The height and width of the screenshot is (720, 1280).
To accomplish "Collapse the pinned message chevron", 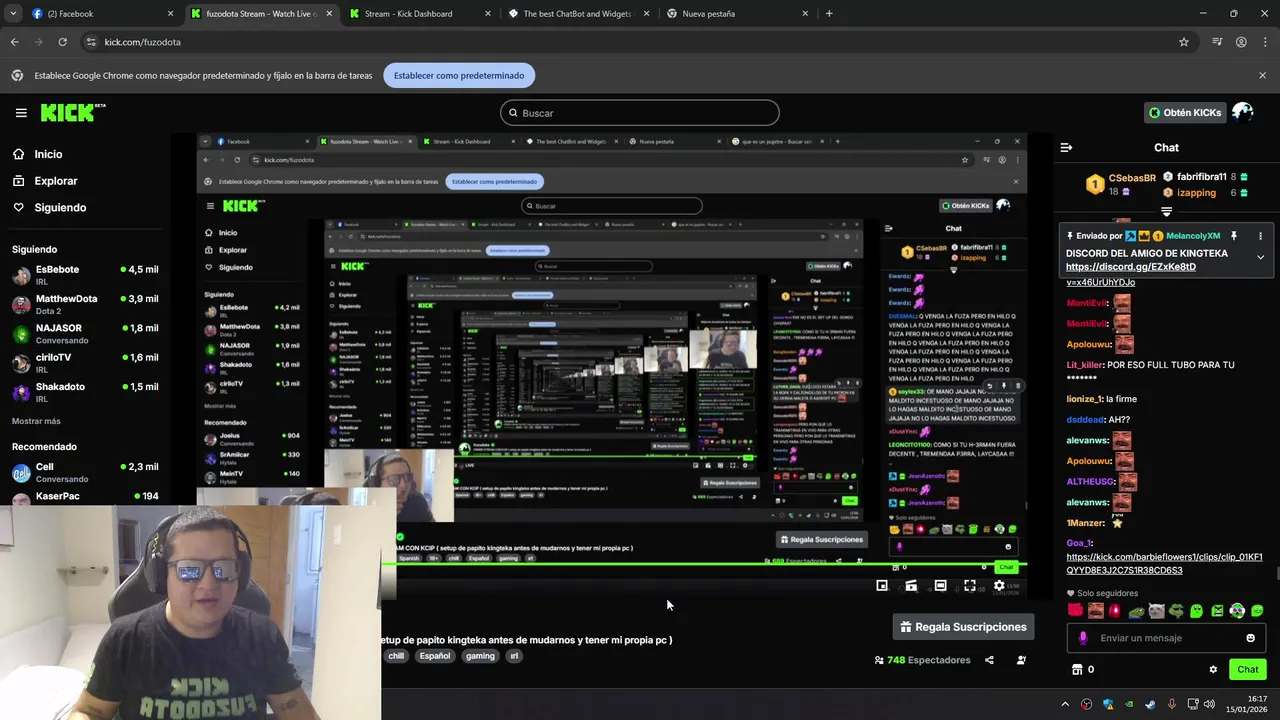I will 1260,257.
